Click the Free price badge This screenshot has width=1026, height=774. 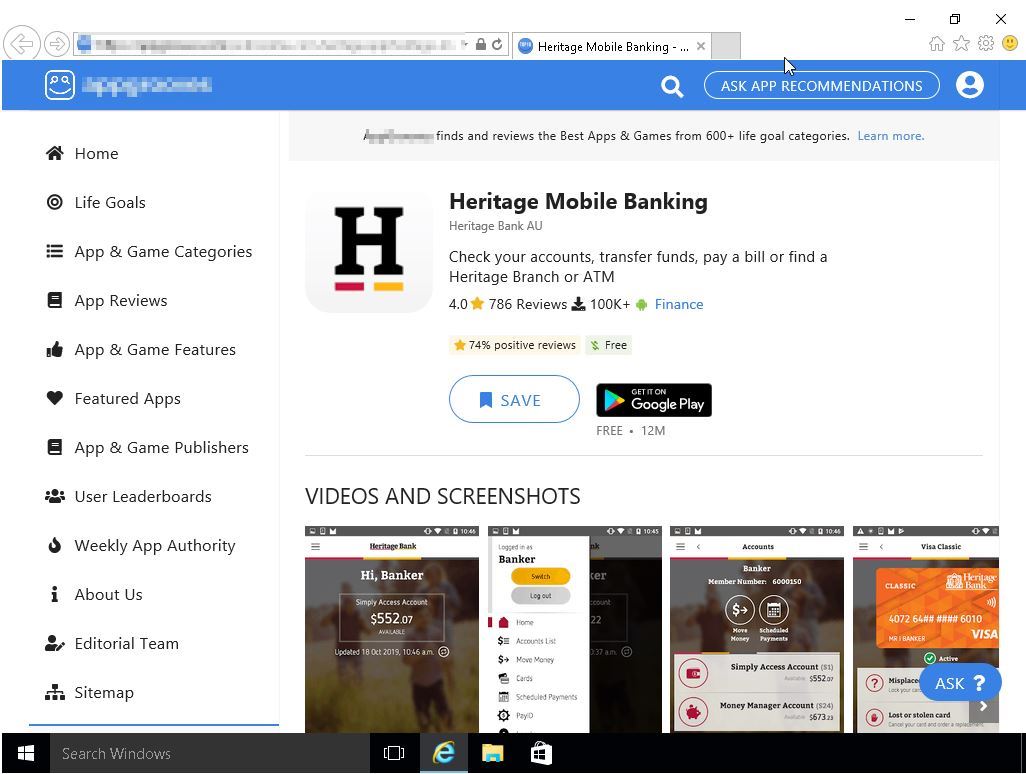pyautogui.click(x=609, y=345)
